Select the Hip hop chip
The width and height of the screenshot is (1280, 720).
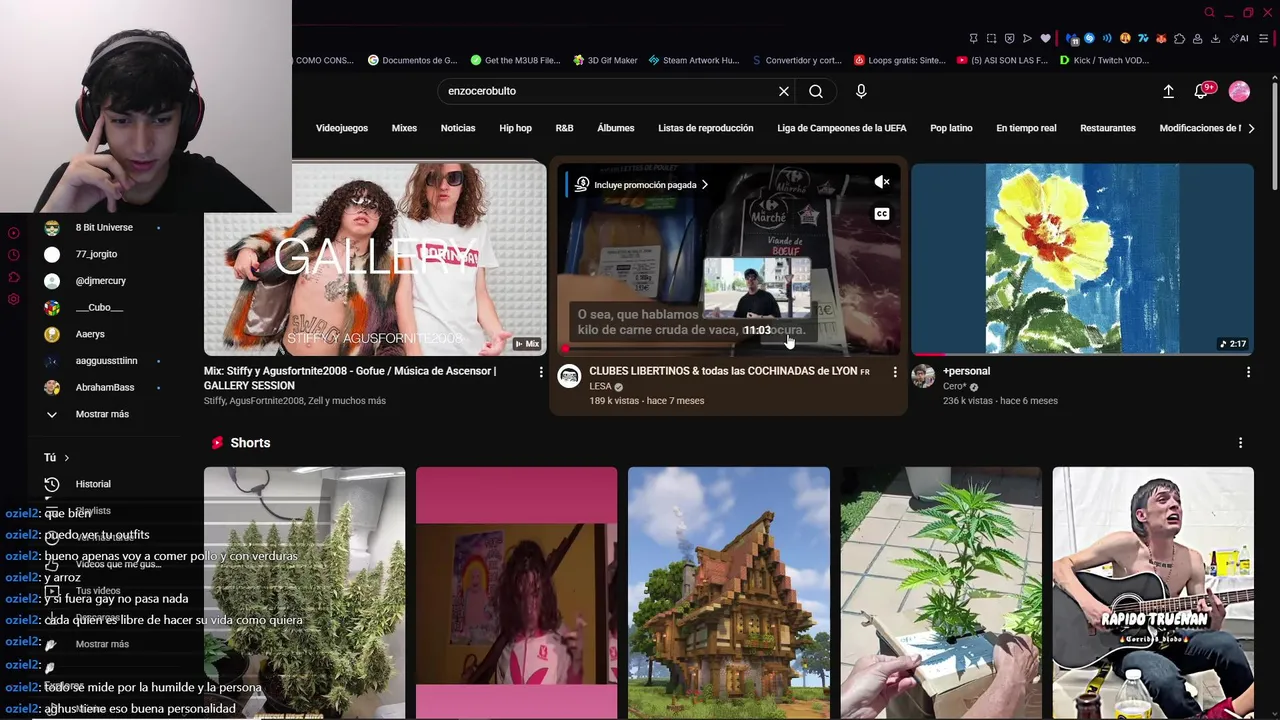(x=515, y=128)
